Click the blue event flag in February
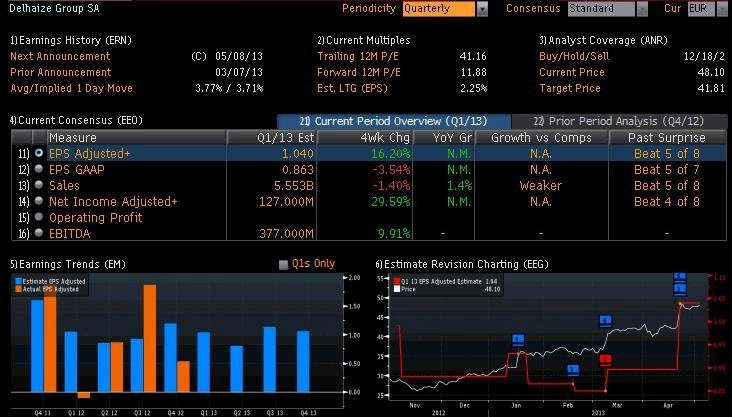732x417 pixels. pos(573,370)
